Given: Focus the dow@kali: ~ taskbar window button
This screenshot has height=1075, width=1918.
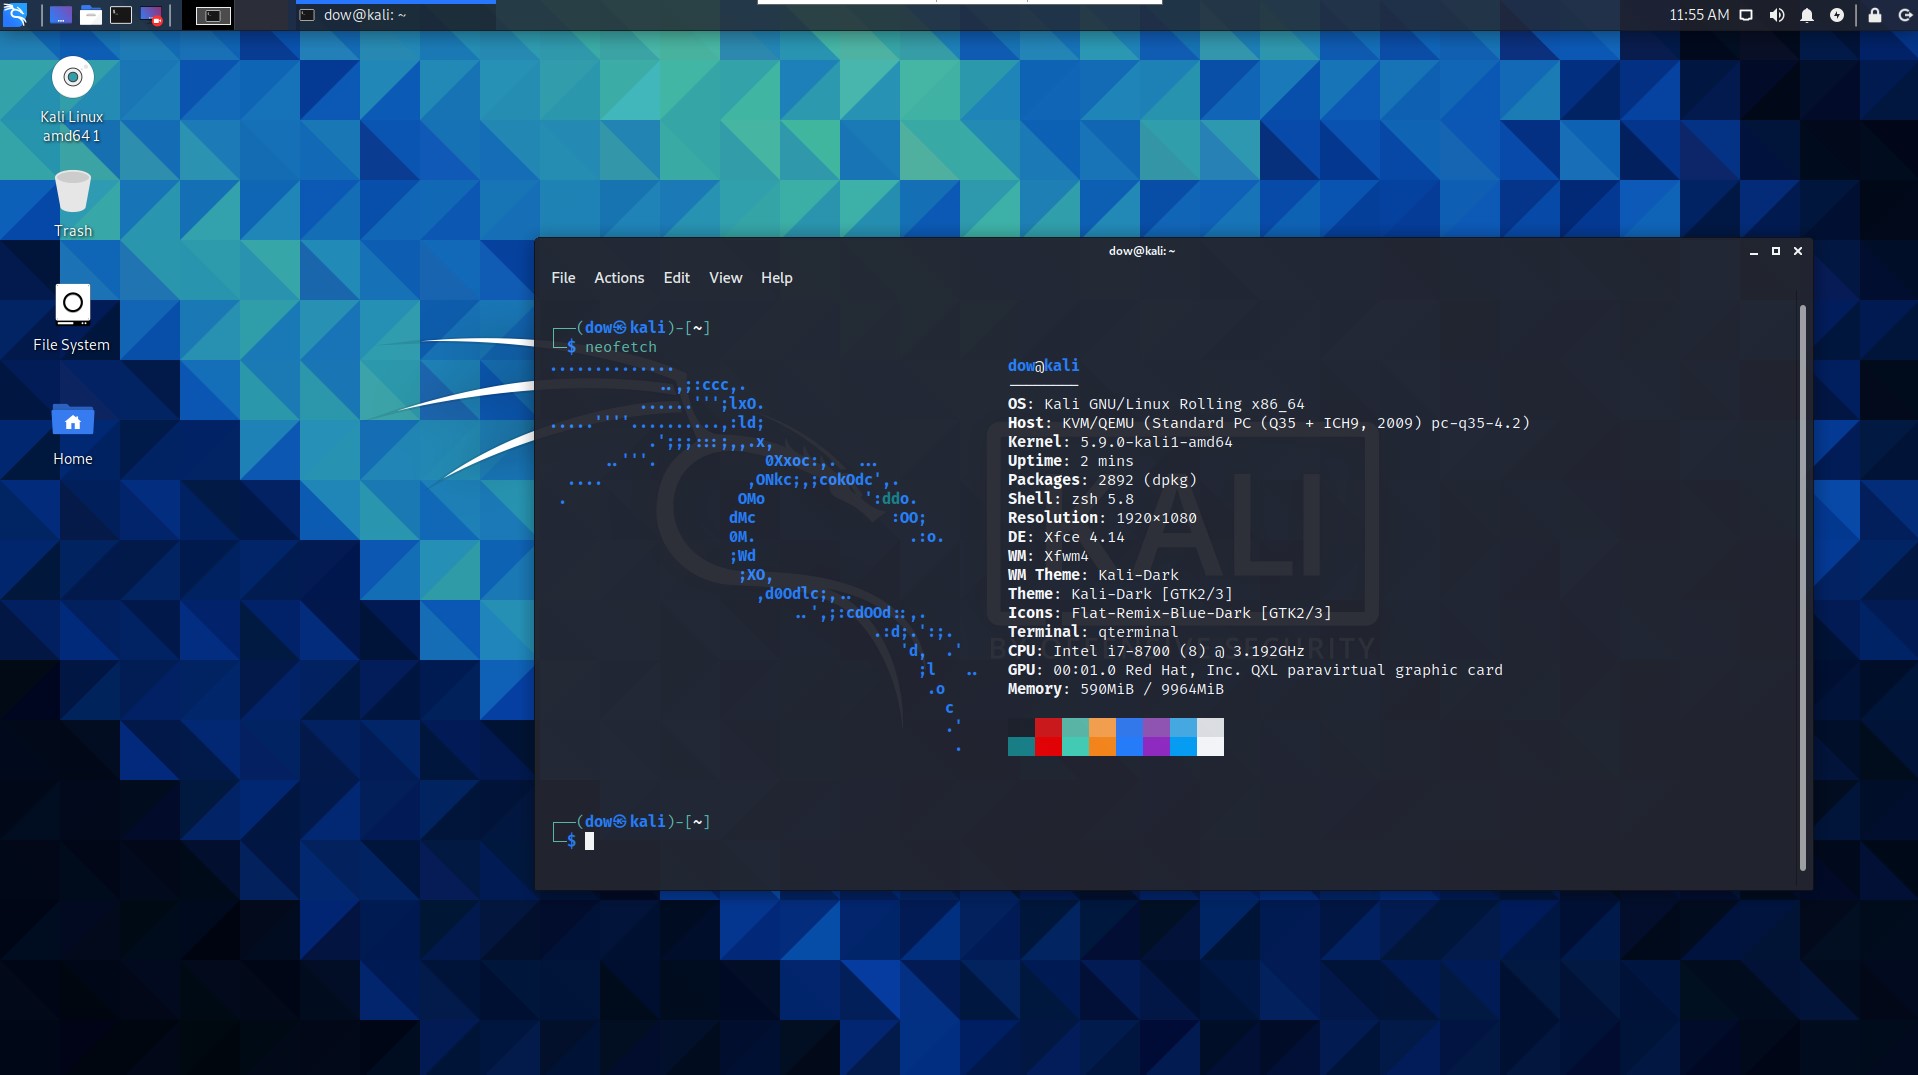Looking at the screenshot, I should click(x=396, y=15).
